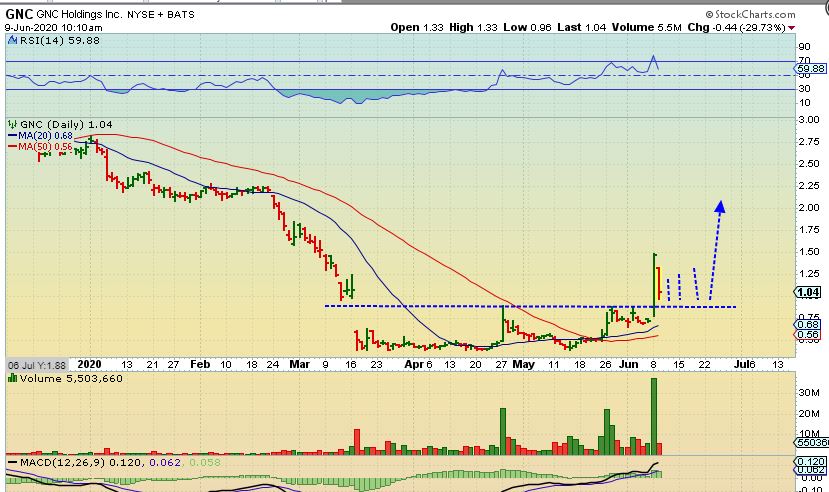Click the boxed 0.062 MACD signal axis tag
The width and height of the screenshot is (829, 492).
tap(810, 470)
